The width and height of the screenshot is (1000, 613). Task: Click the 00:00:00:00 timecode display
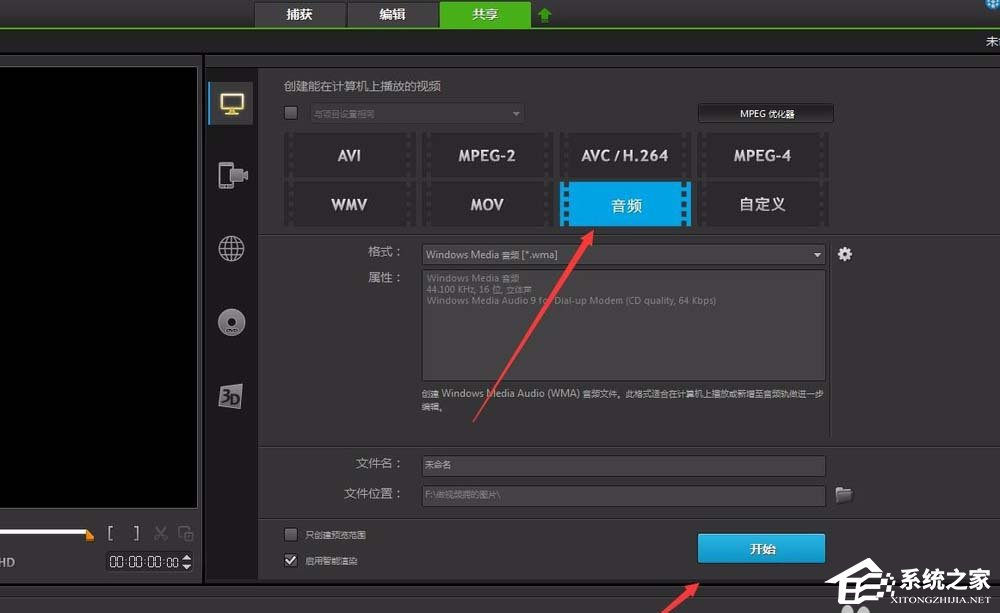click(144, 562)
